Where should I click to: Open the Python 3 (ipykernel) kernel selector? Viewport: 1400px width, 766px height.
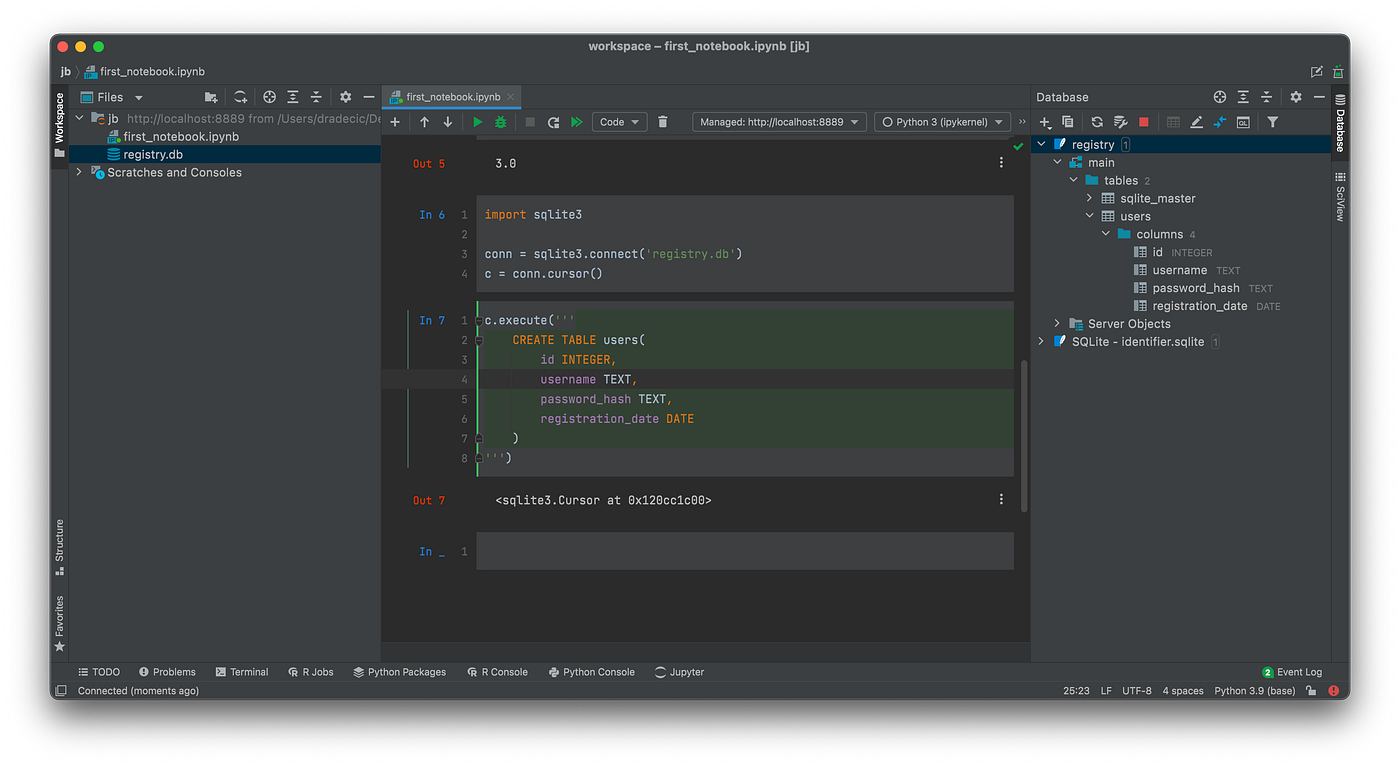point(941,121)
